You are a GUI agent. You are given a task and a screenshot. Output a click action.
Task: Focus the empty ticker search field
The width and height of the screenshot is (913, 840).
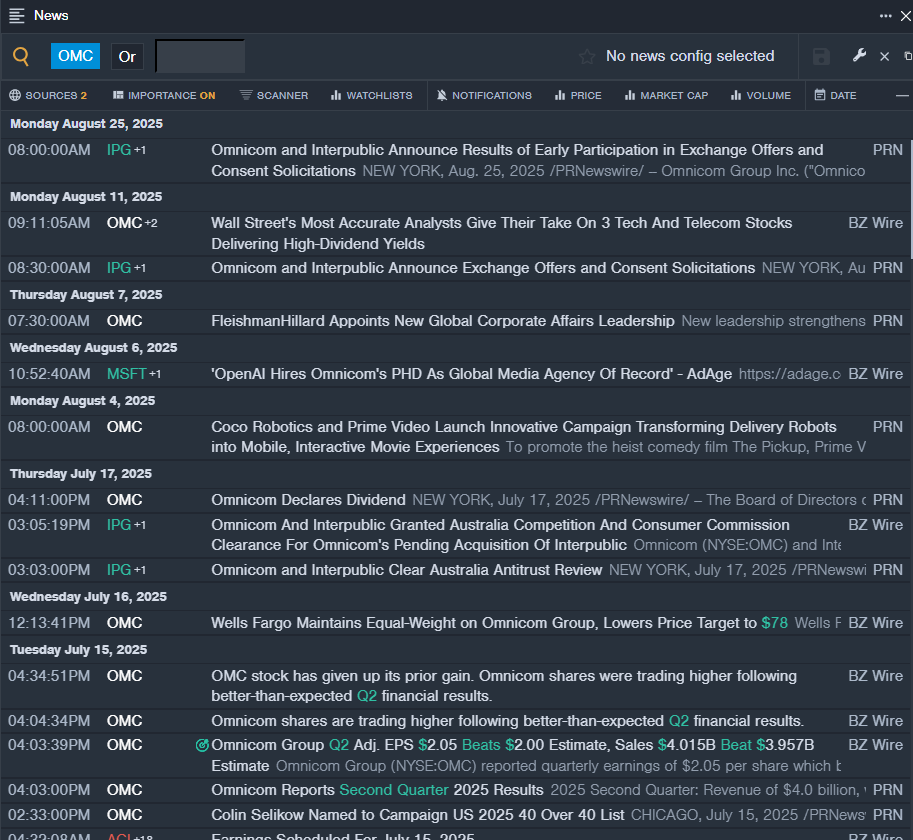point(200,56)
